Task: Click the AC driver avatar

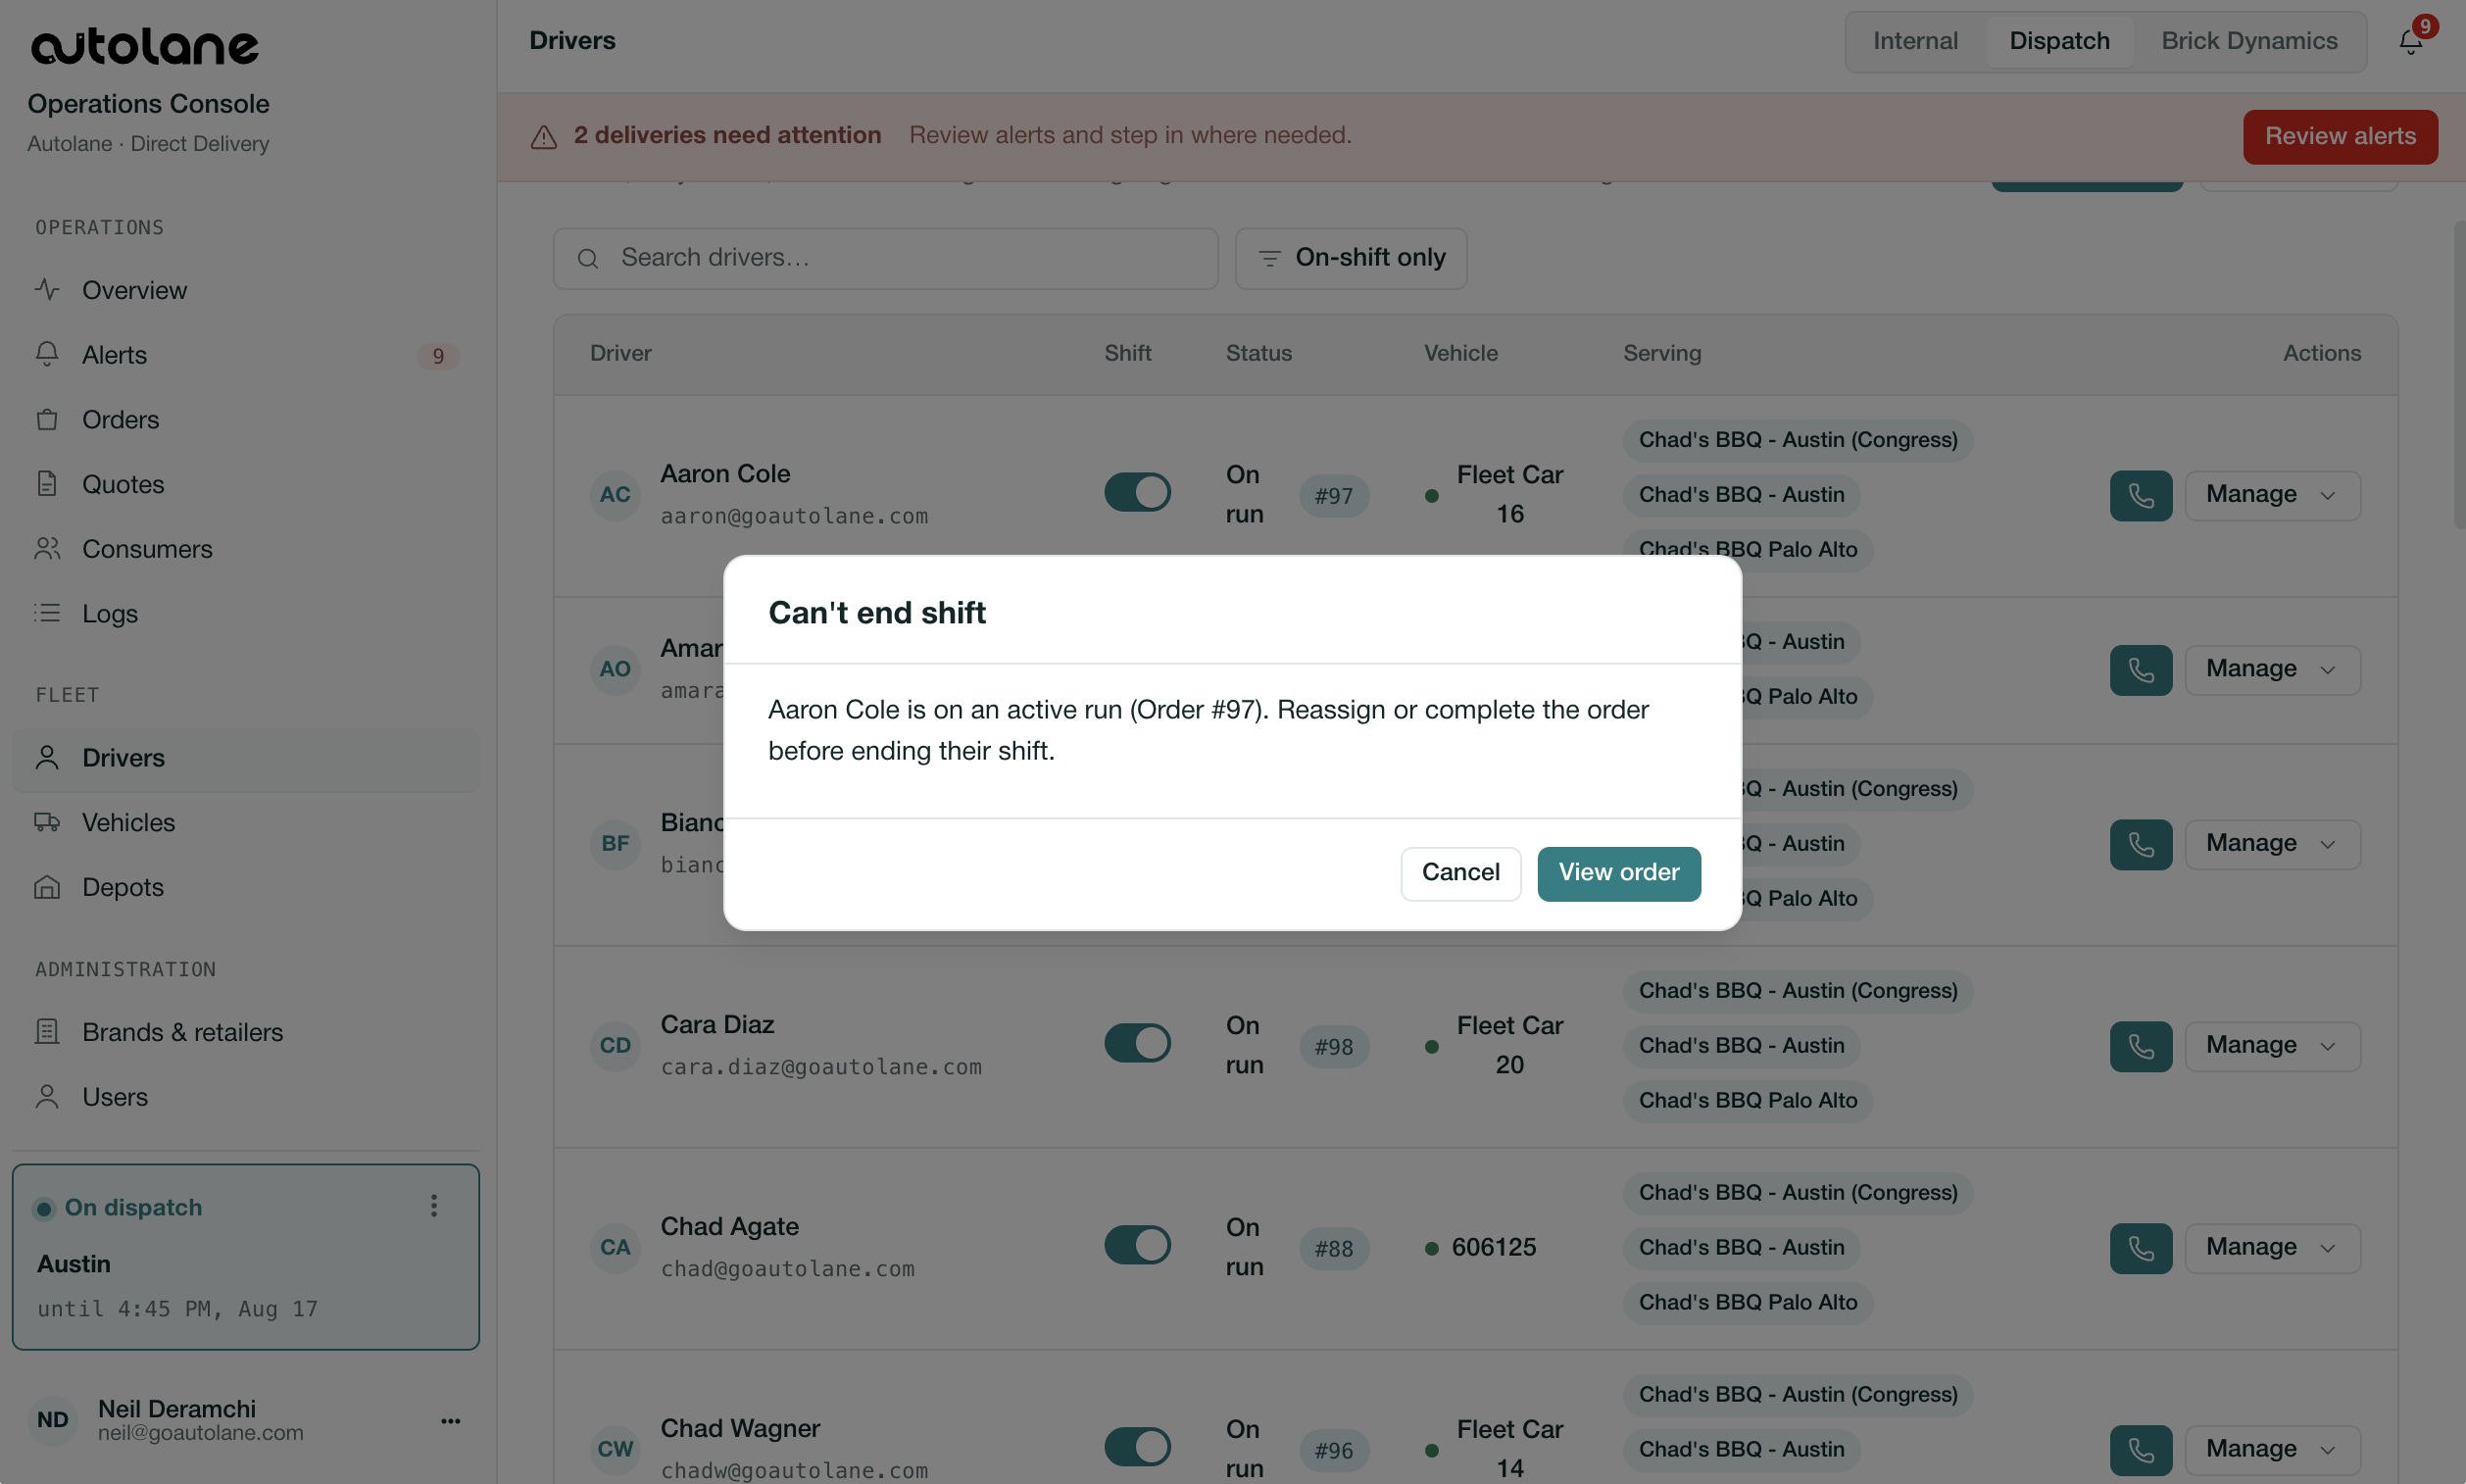Action: coord(614,495)
